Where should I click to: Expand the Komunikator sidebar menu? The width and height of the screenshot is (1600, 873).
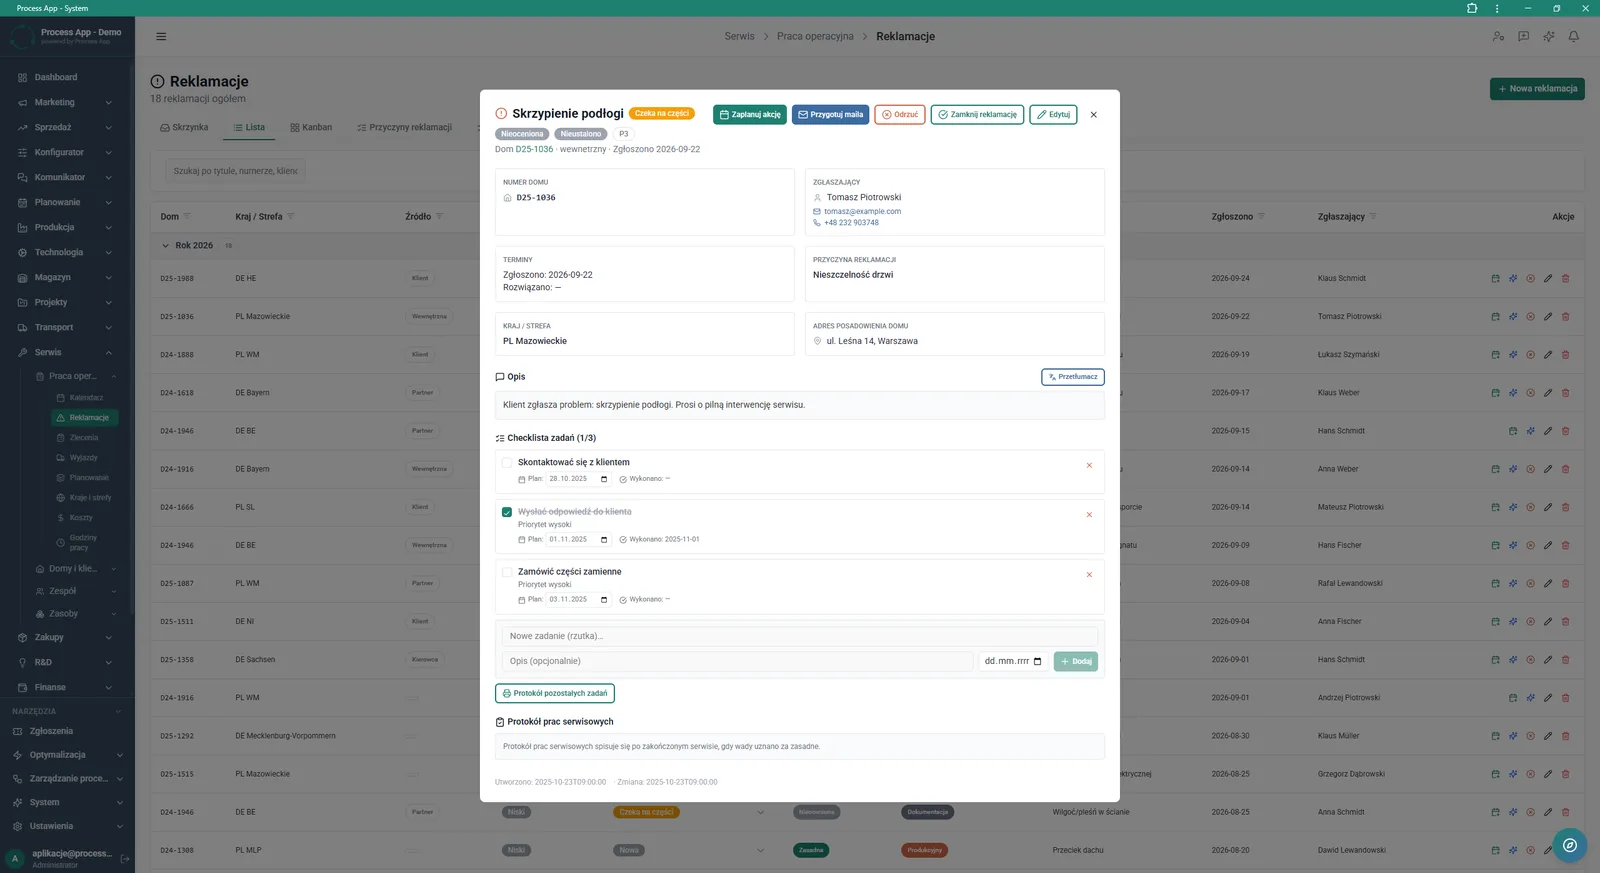click(67, 177)
